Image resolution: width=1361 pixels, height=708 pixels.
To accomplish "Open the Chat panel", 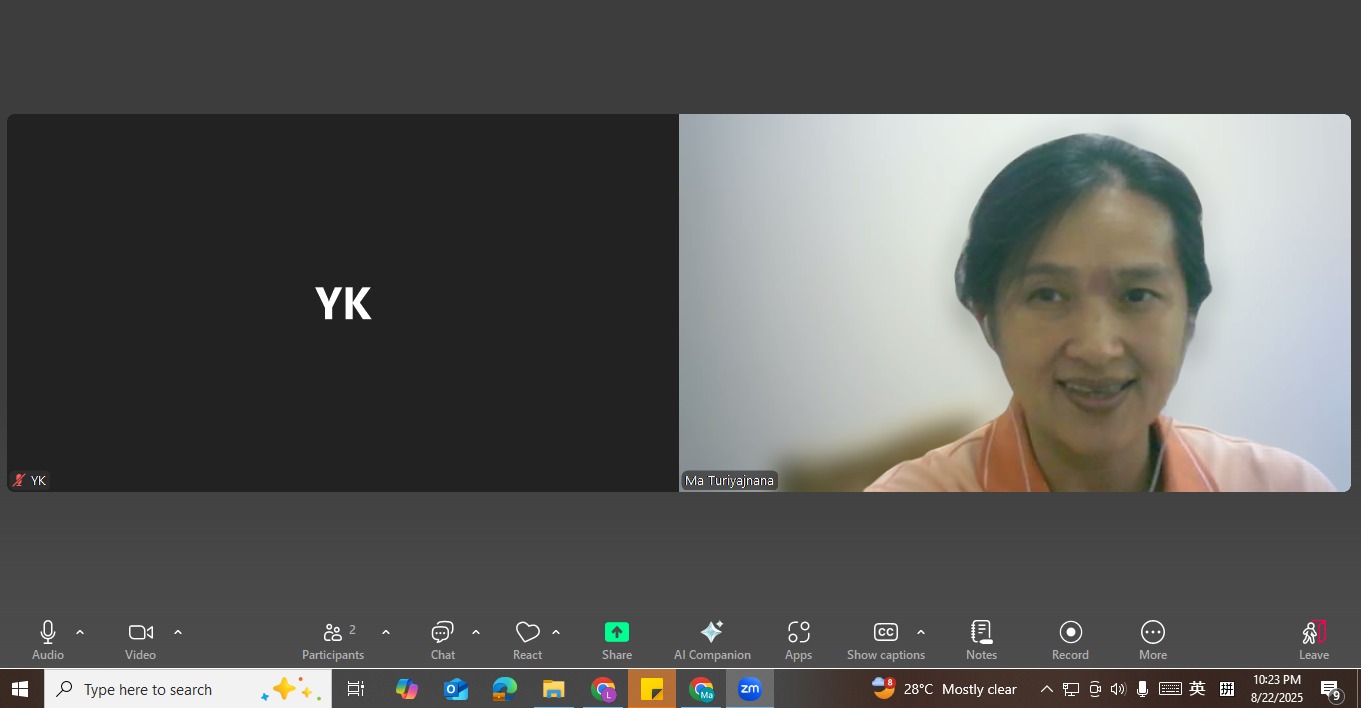I will click(x=442, y=640).
